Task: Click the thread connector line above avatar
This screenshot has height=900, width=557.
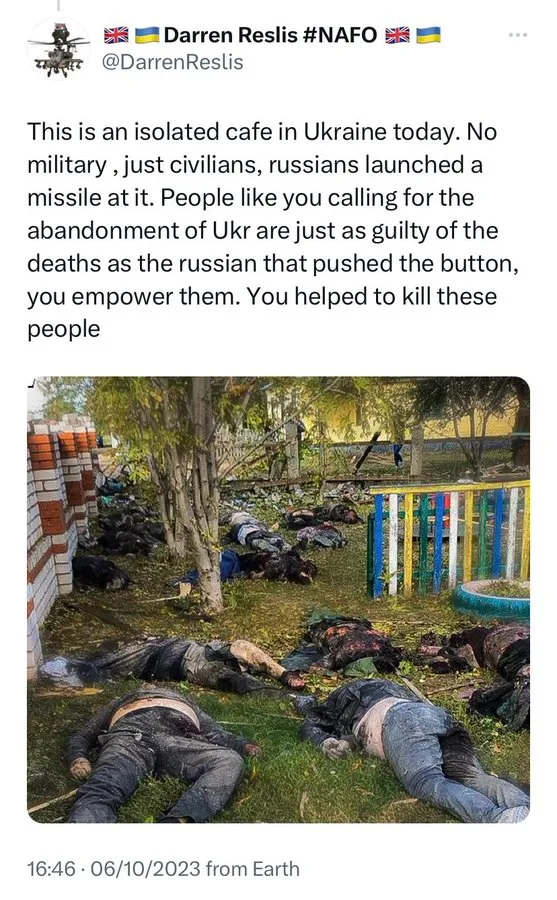Action: pyautogui.click(x=58, y=5)
